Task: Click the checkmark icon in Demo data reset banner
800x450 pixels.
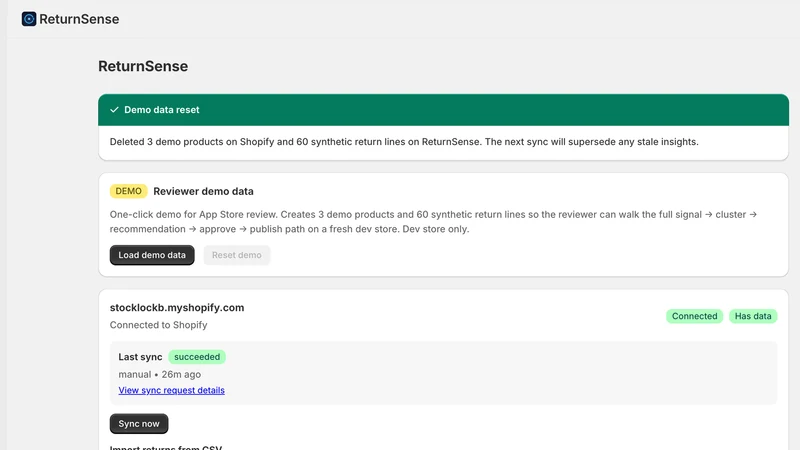Action: click(x=114, y=110)
